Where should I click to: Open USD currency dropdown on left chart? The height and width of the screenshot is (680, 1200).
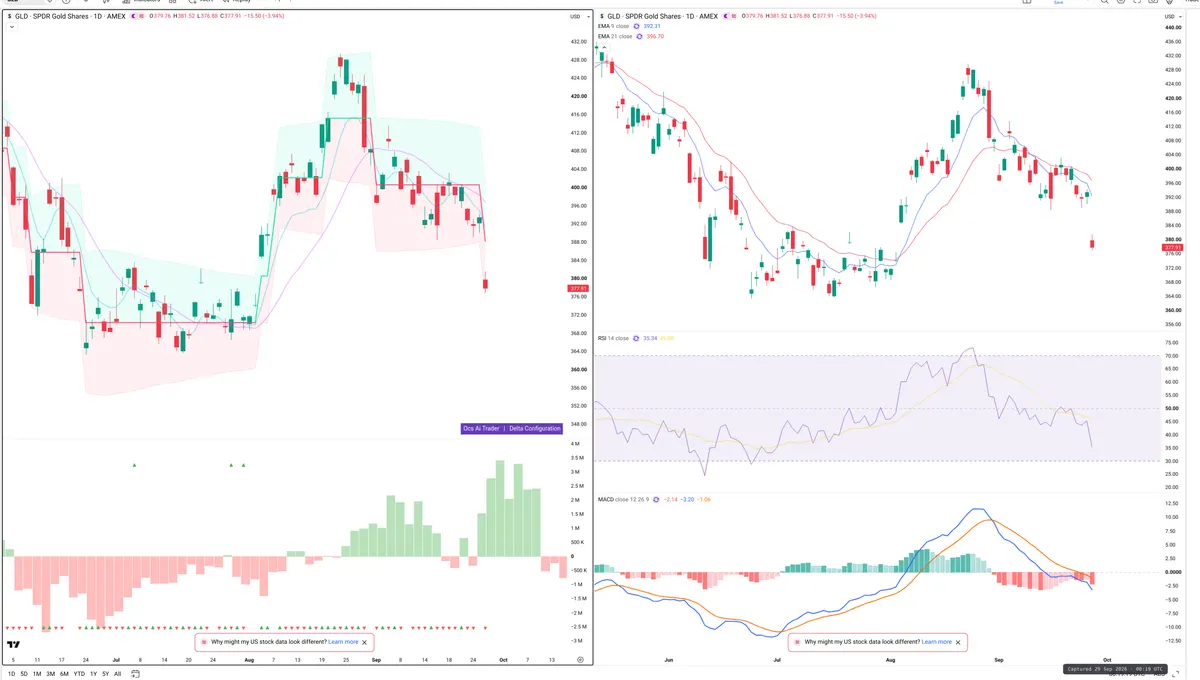[x=577, y=16]
